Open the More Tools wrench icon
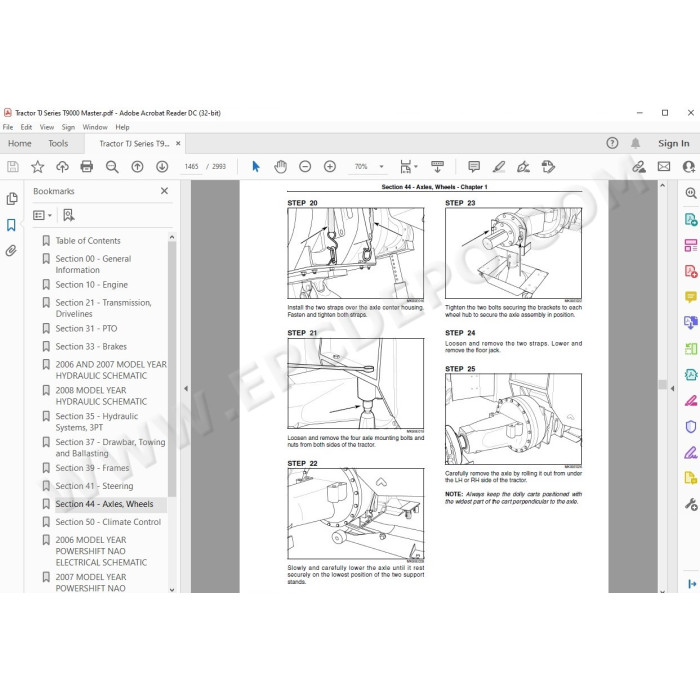The height and width of the screenshot is (700, 700). click(691, 504)
